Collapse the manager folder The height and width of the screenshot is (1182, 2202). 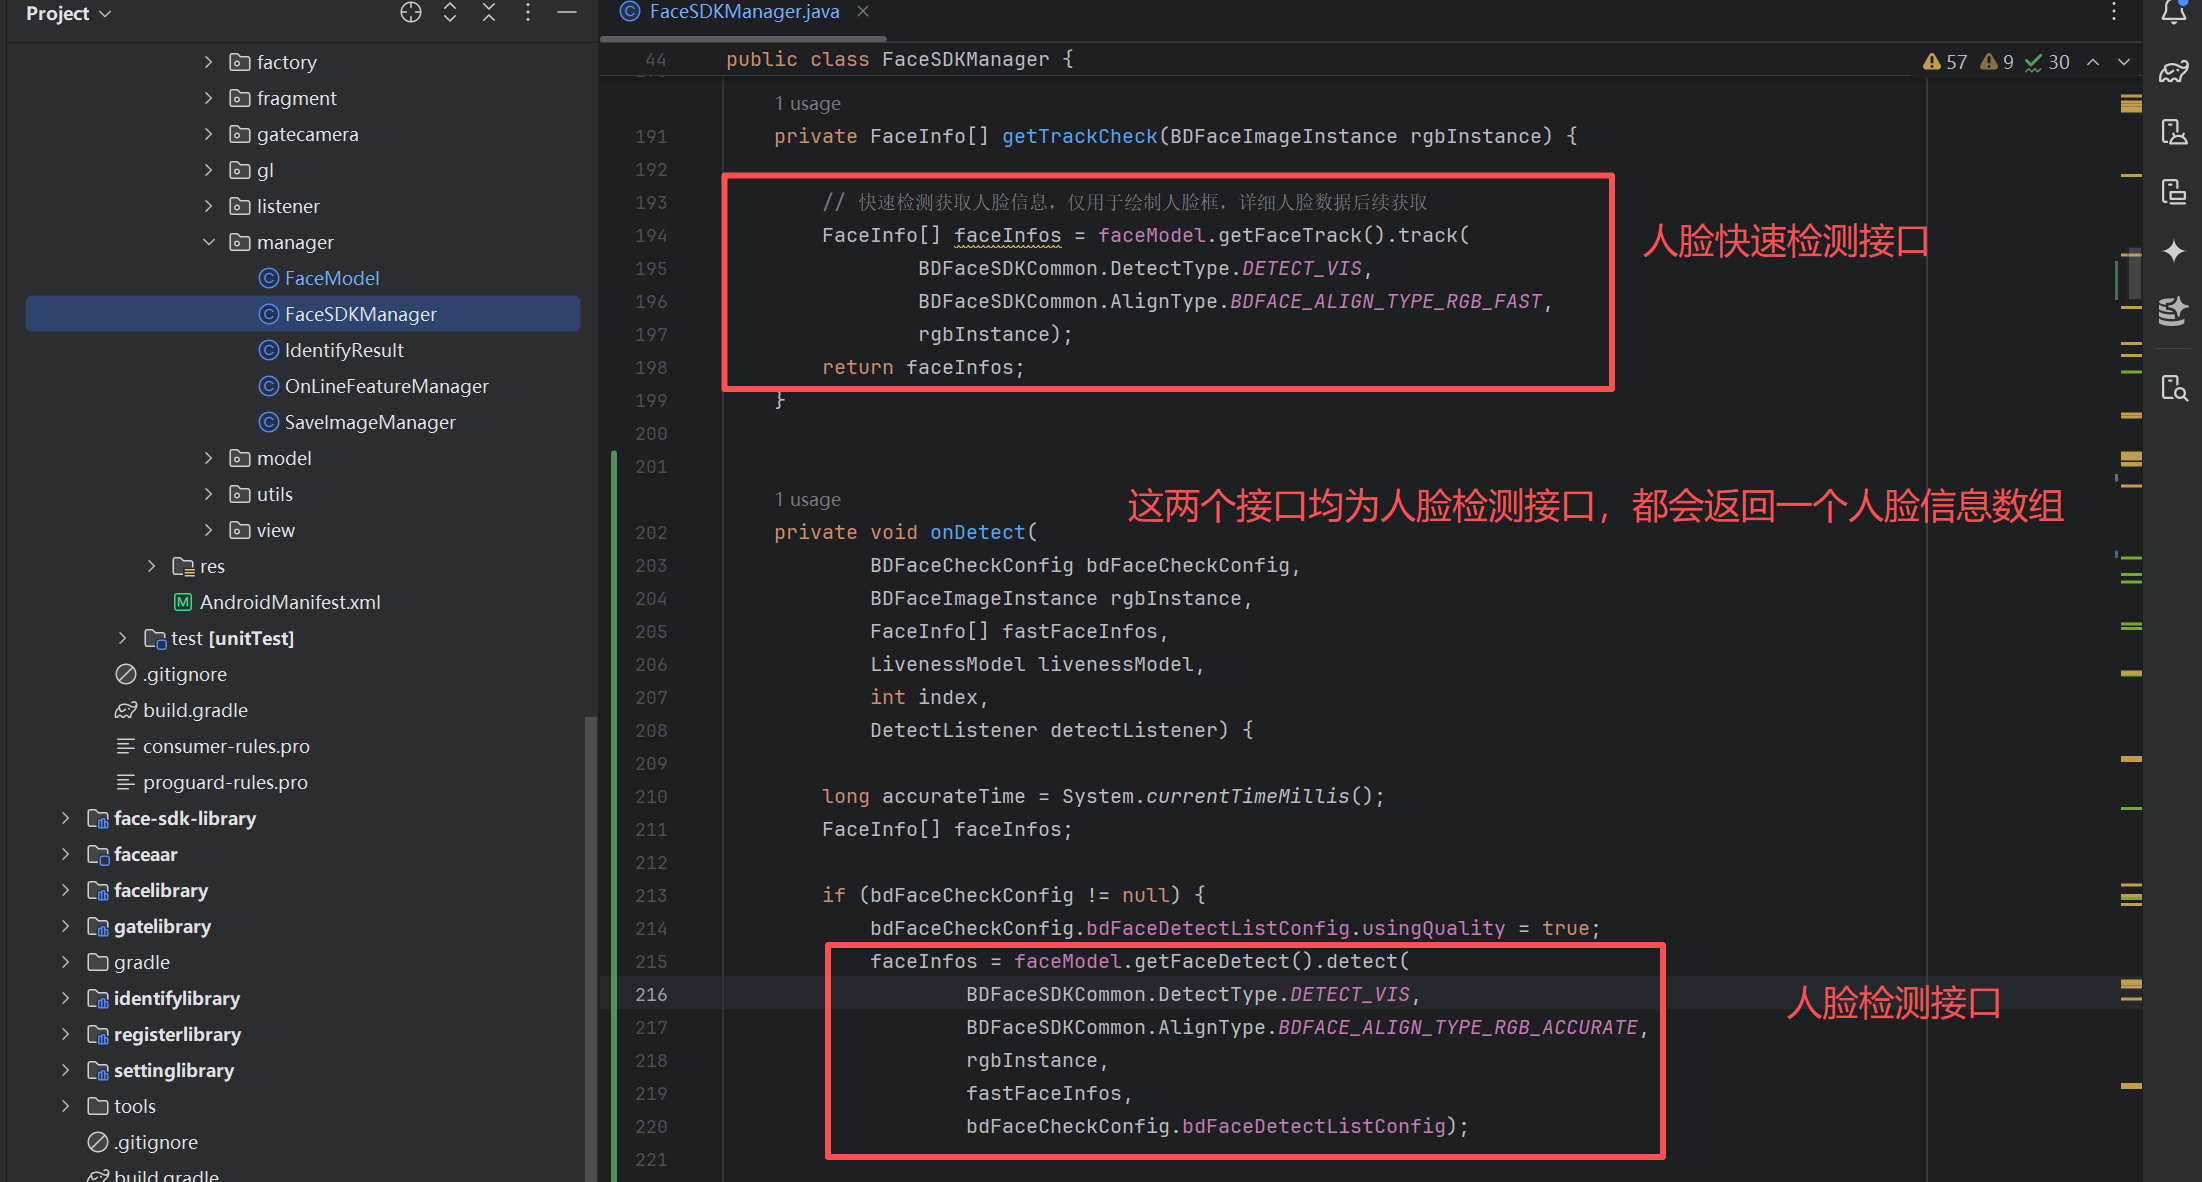(208, 242)
